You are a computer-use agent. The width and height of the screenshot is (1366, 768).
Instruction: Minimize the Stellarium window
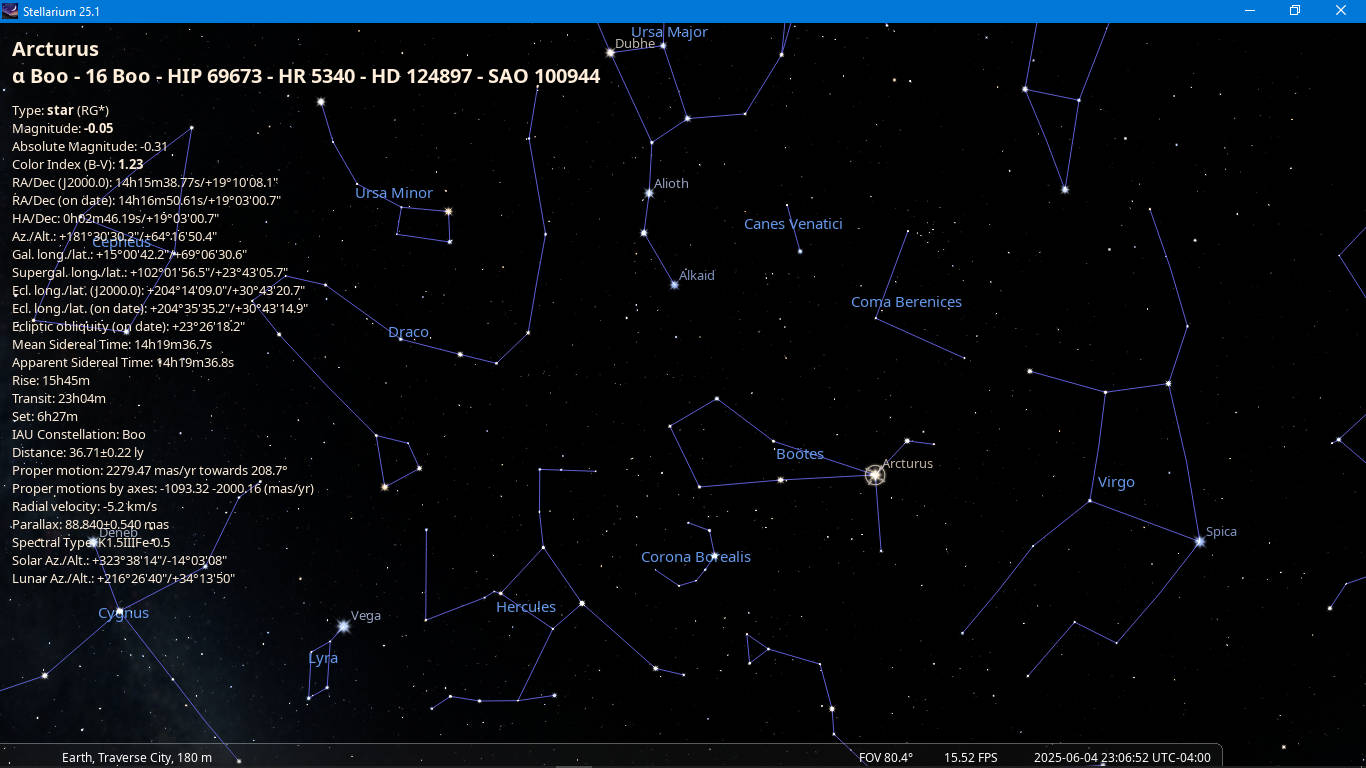pos(1250,11)
